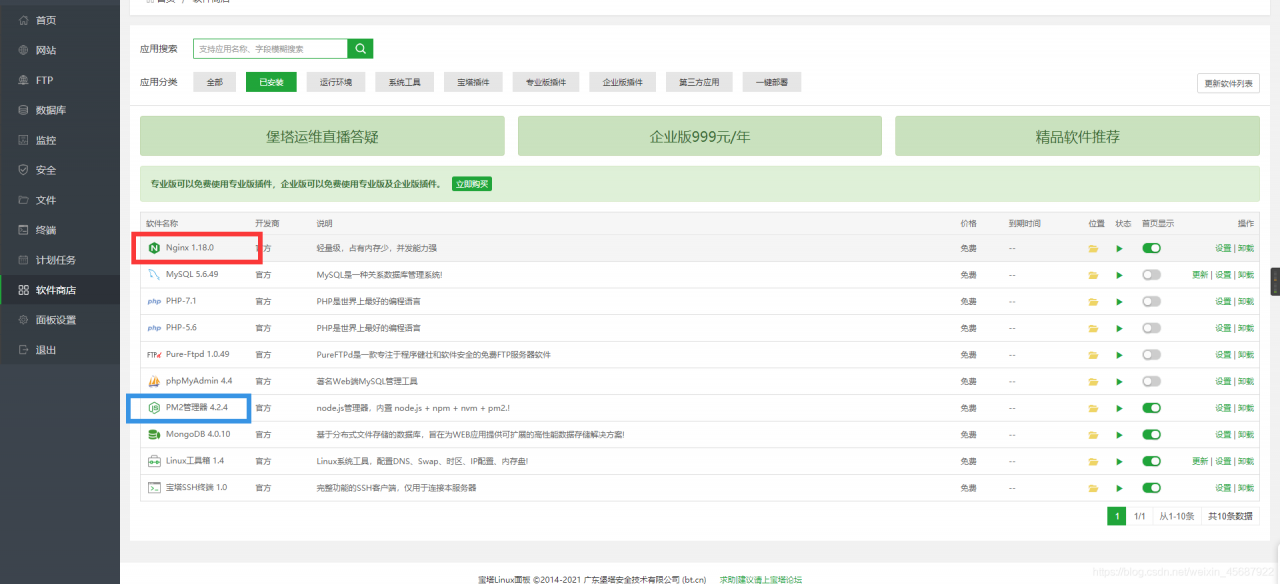Open the 企业版999元/年 banner
This screenshot has height=584, width=1280.
tap(700, 137)
